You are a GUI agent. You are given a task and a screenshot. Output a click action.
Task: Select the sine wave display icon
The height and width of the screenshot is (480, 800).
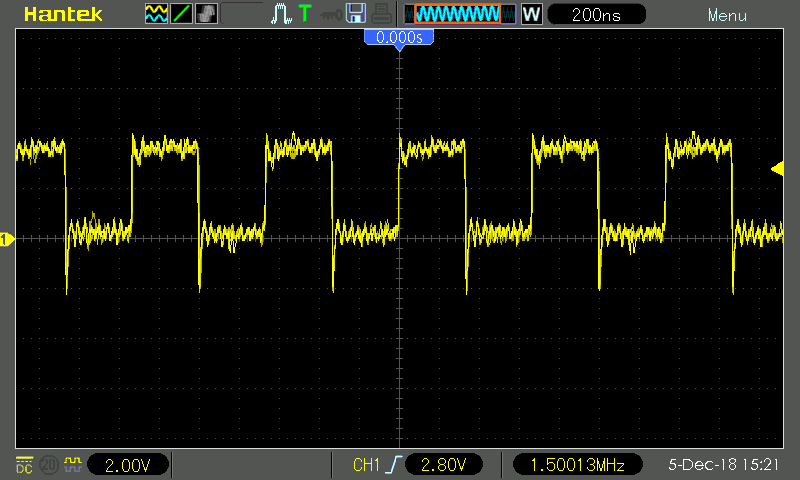click(156, 15)
